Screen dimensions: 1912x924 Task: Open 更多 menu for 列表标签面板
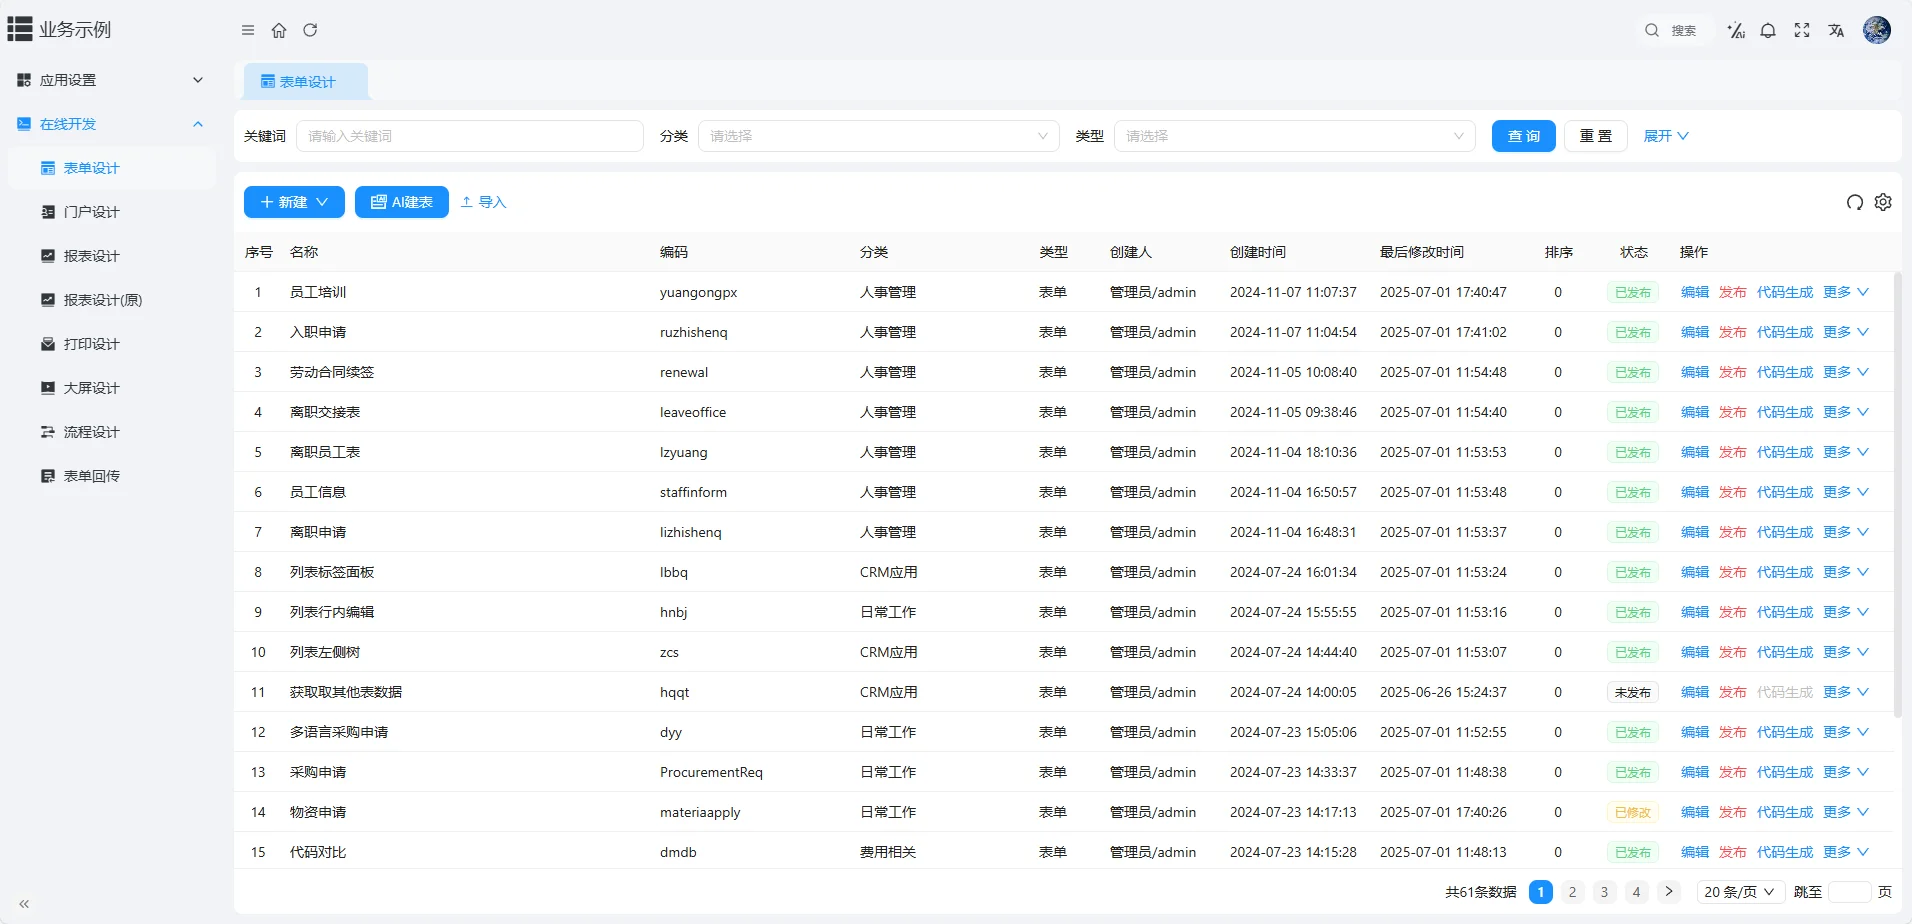1846,572
